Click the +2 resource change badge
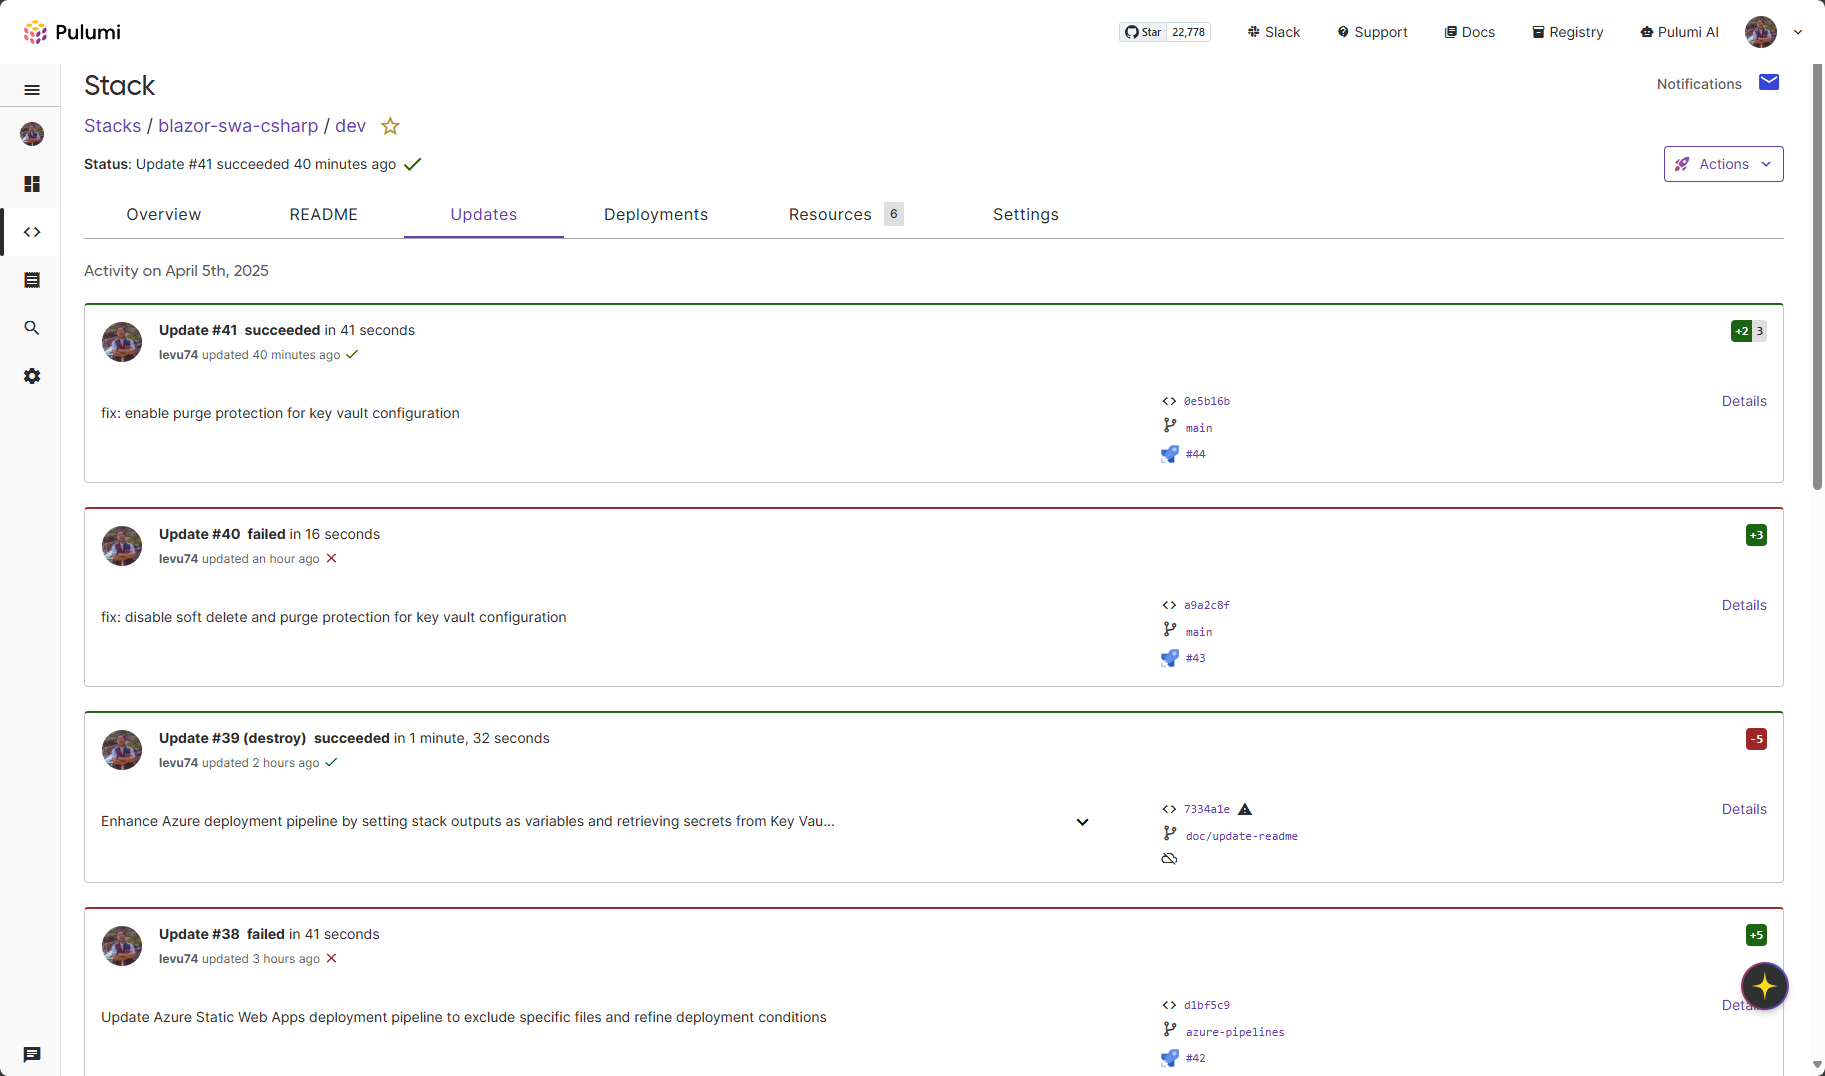 tap(1742, 331)
